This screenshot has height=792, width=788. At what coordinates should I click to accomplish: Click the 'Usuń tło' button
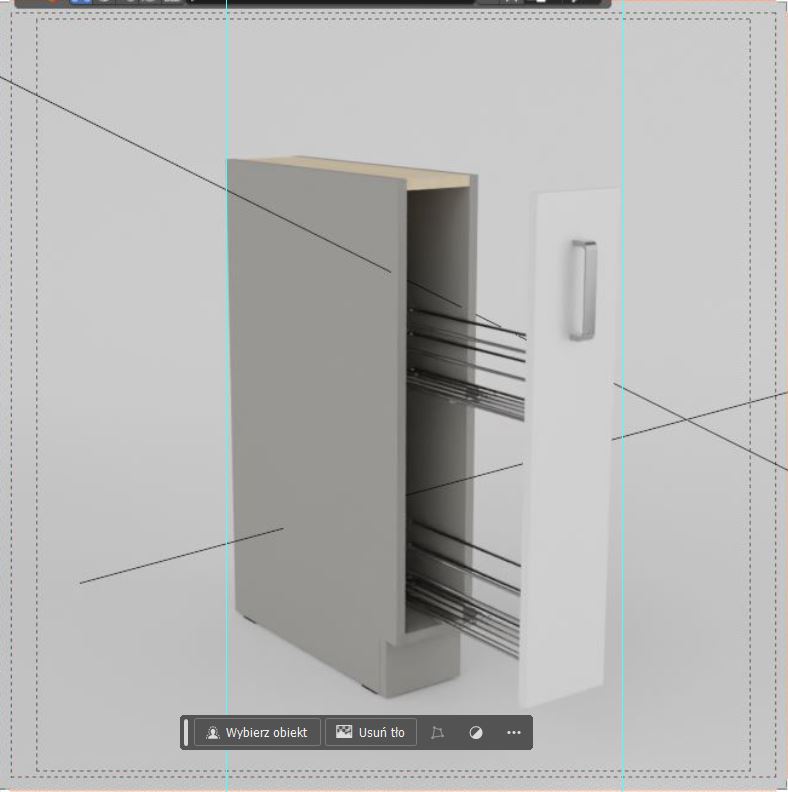[371, 732]
